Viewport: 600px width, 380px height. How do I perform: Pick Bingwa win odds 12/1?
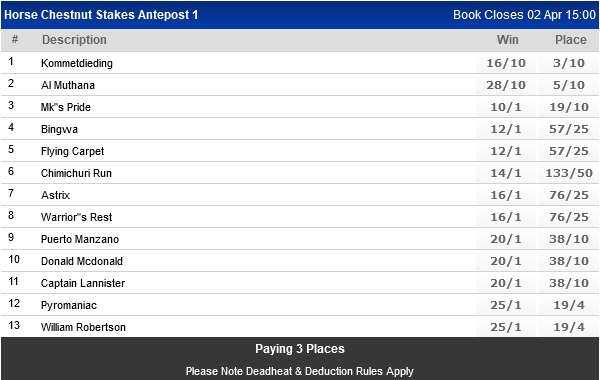tap(506, 129)
